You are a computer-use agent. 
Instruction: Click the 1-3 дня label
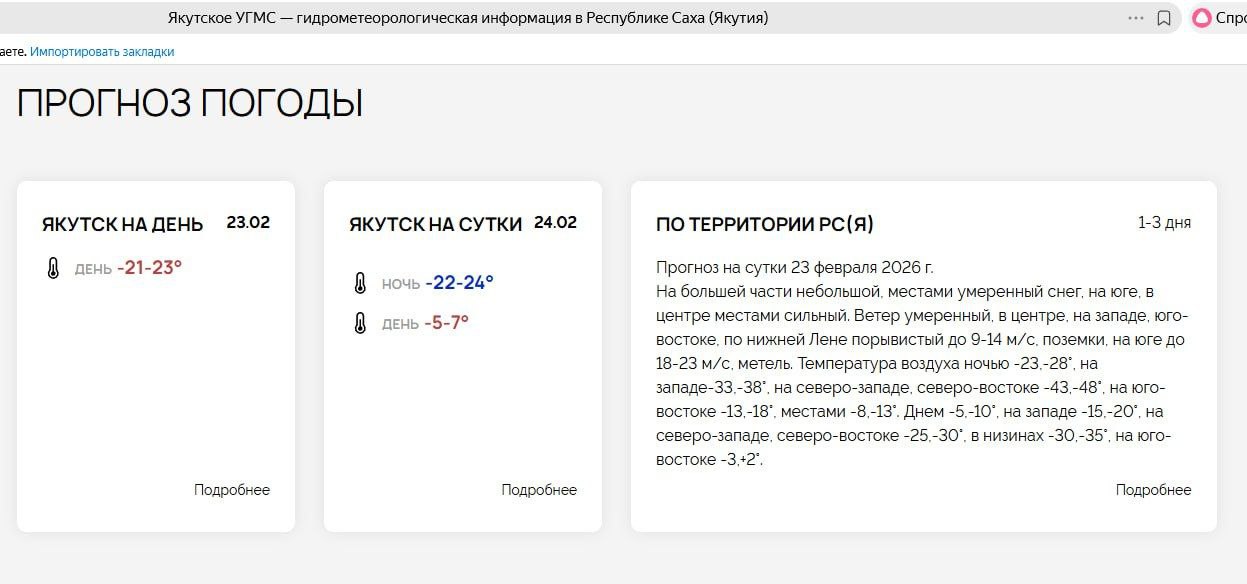click(x=1164, y=223)
